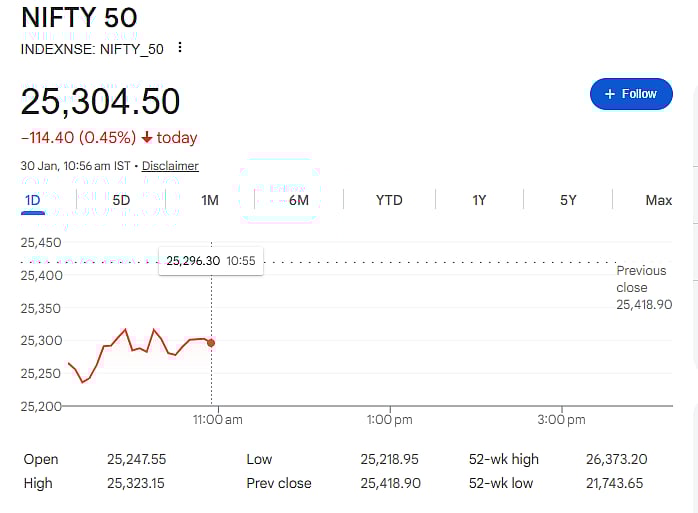Viewport: 698px width, 513px height.
Task: Click the current price 25,304.50
Action: tap(100, 101)
